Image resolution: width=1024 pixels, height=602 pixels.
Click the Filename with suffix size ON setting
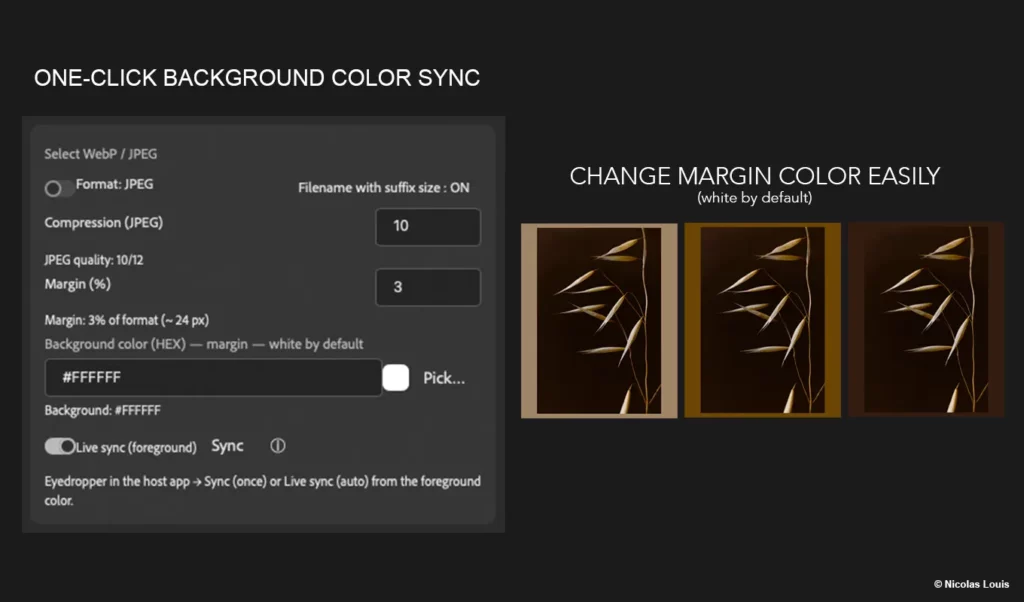tap(384, 188)
